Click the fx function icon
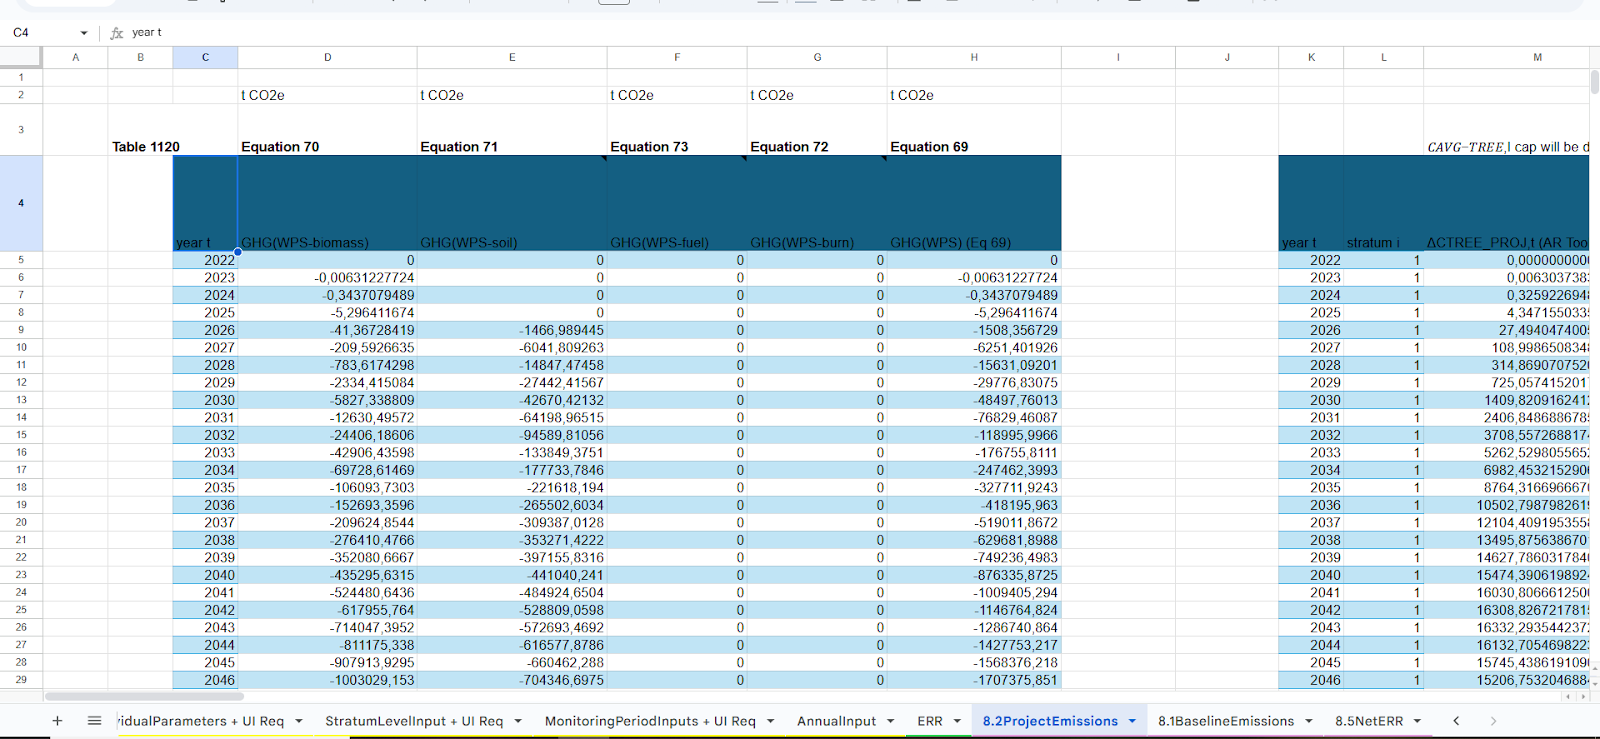 117,33
